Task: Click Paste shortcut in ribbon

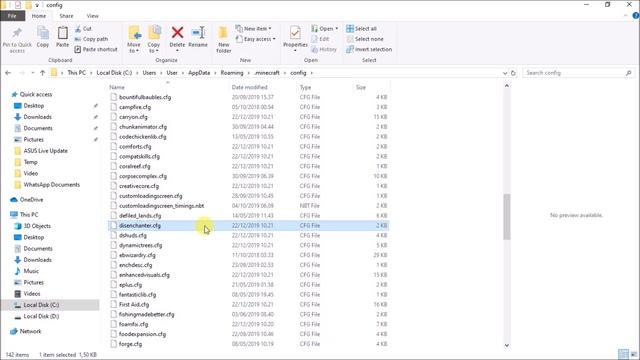Action: click(x=96, y=49)
